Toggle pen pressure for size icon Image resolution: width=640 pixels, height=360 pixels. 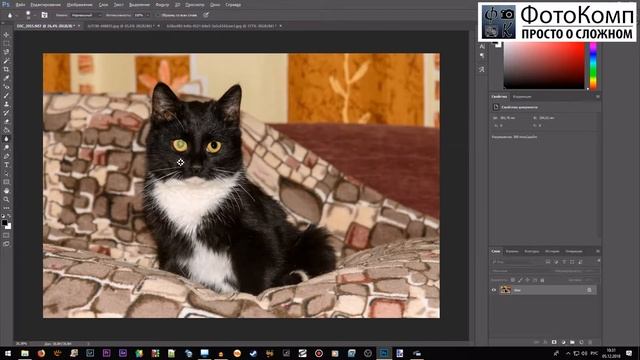click(206, 15)
